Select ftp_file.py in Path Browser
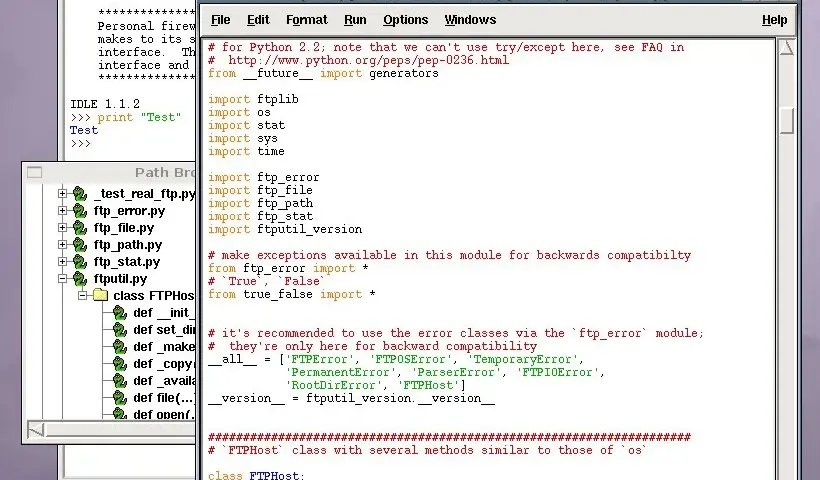Viewport: 820px width, 480px height. 124,228
